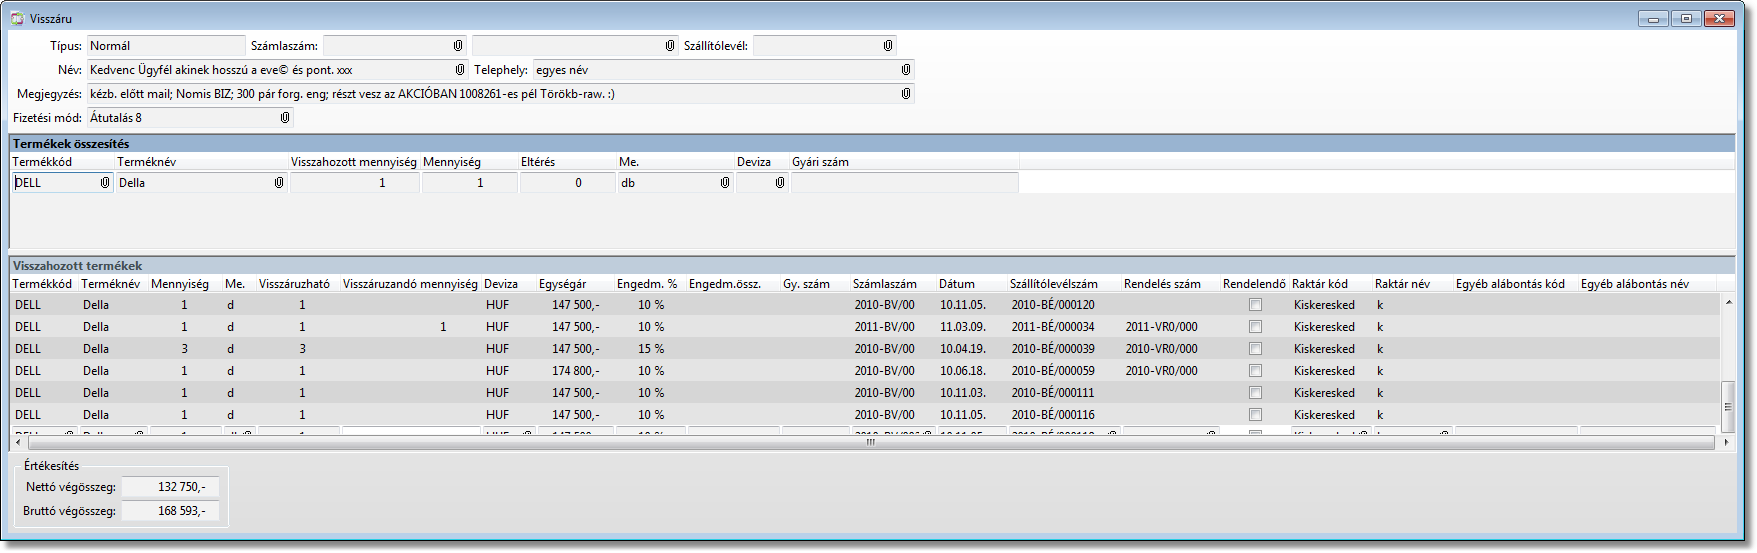Click the Visszahozott mennyiség summary cell
1757x553 pixels.
pyautogui.click(x=354, y=183)
